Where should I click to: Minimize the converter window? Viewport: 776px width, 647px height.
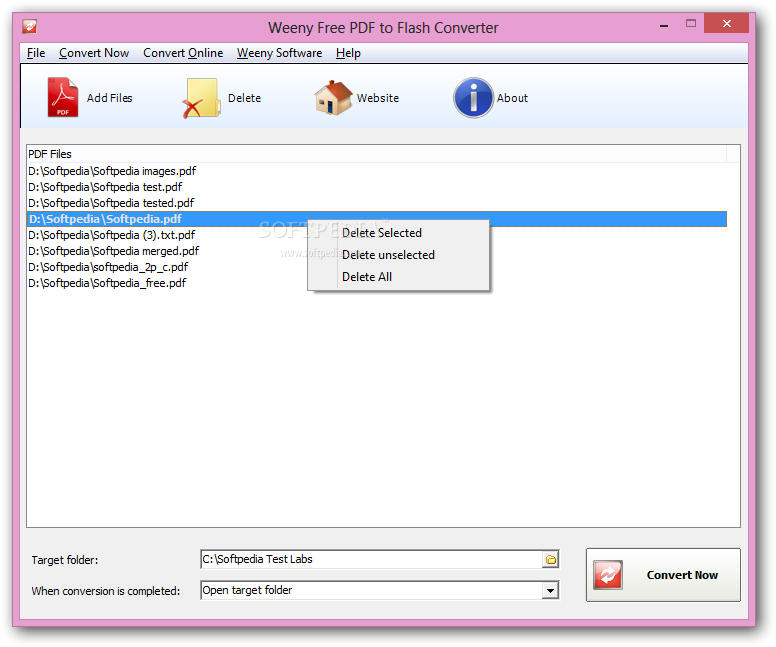pyautogui.click(x=664, y=24)
